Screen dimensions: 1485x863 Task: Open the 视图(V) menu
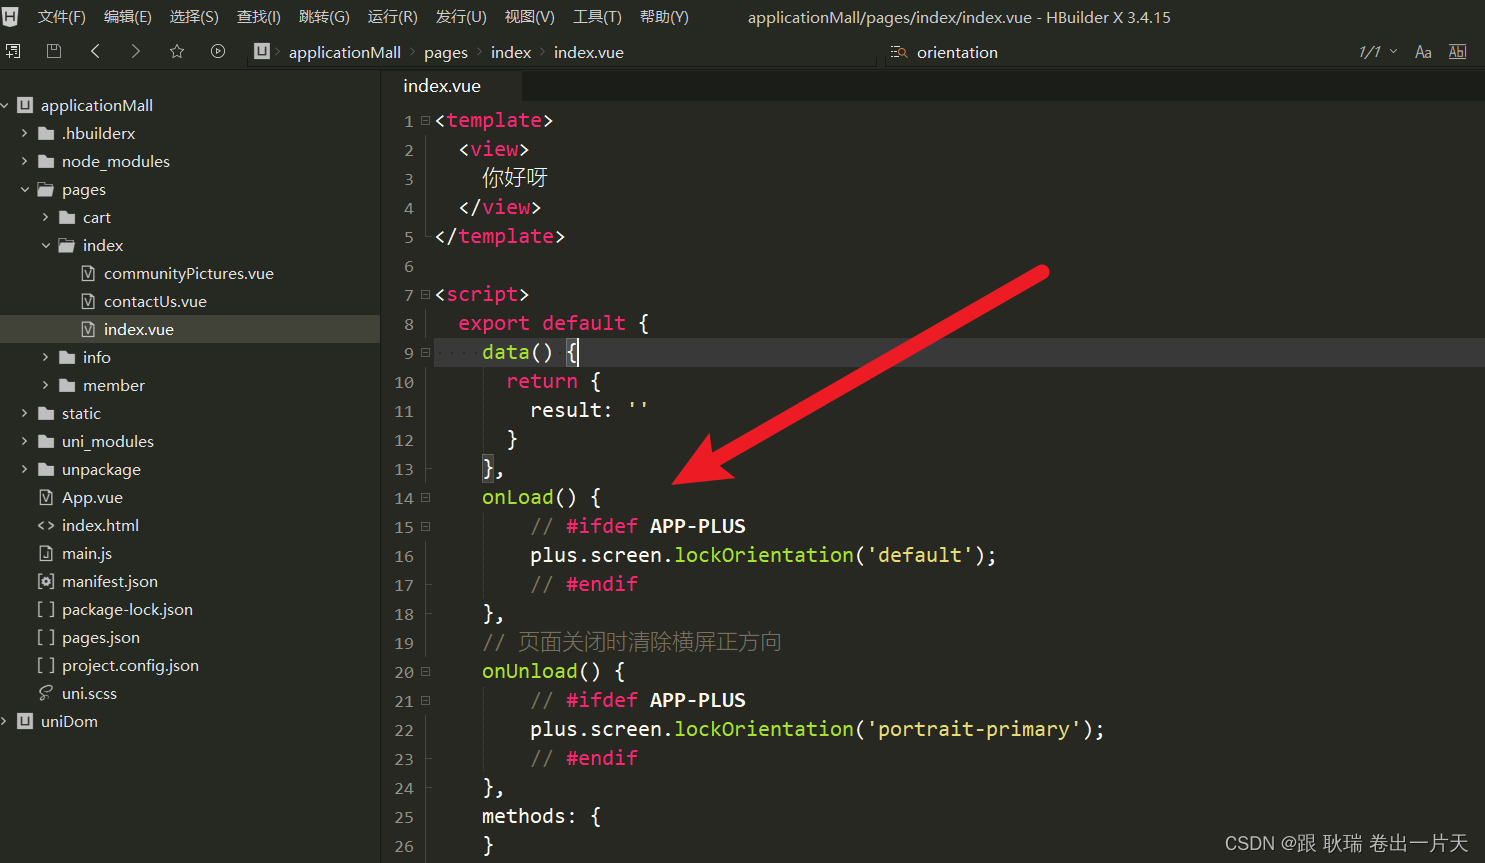530,17
